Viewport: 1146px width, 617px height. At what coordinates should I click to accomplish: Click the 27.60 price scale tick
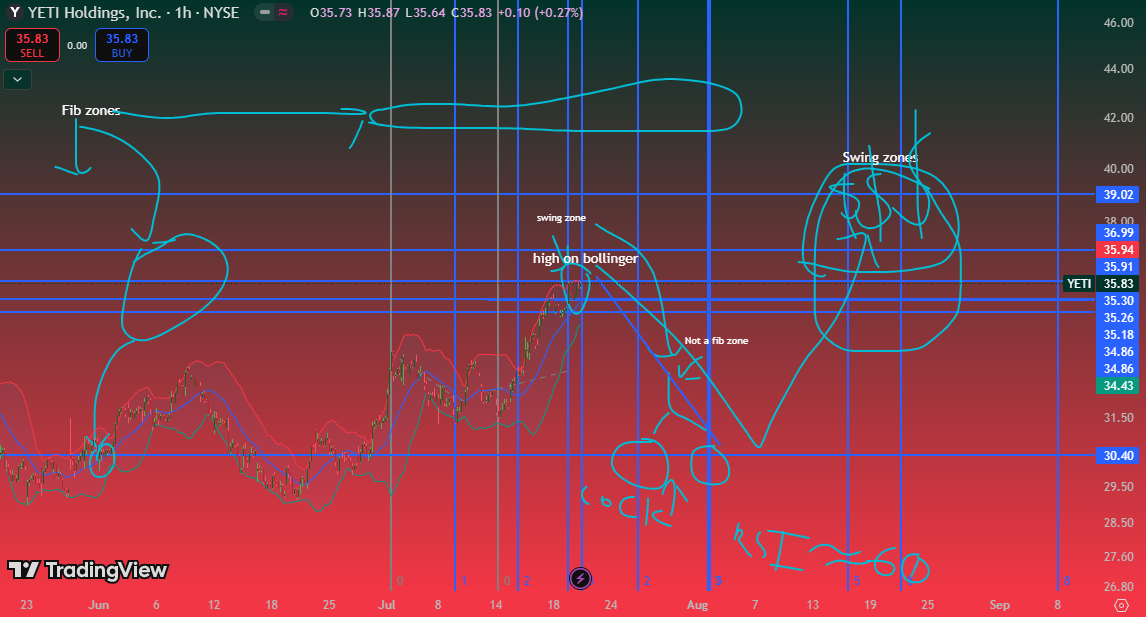[1118, 557]
